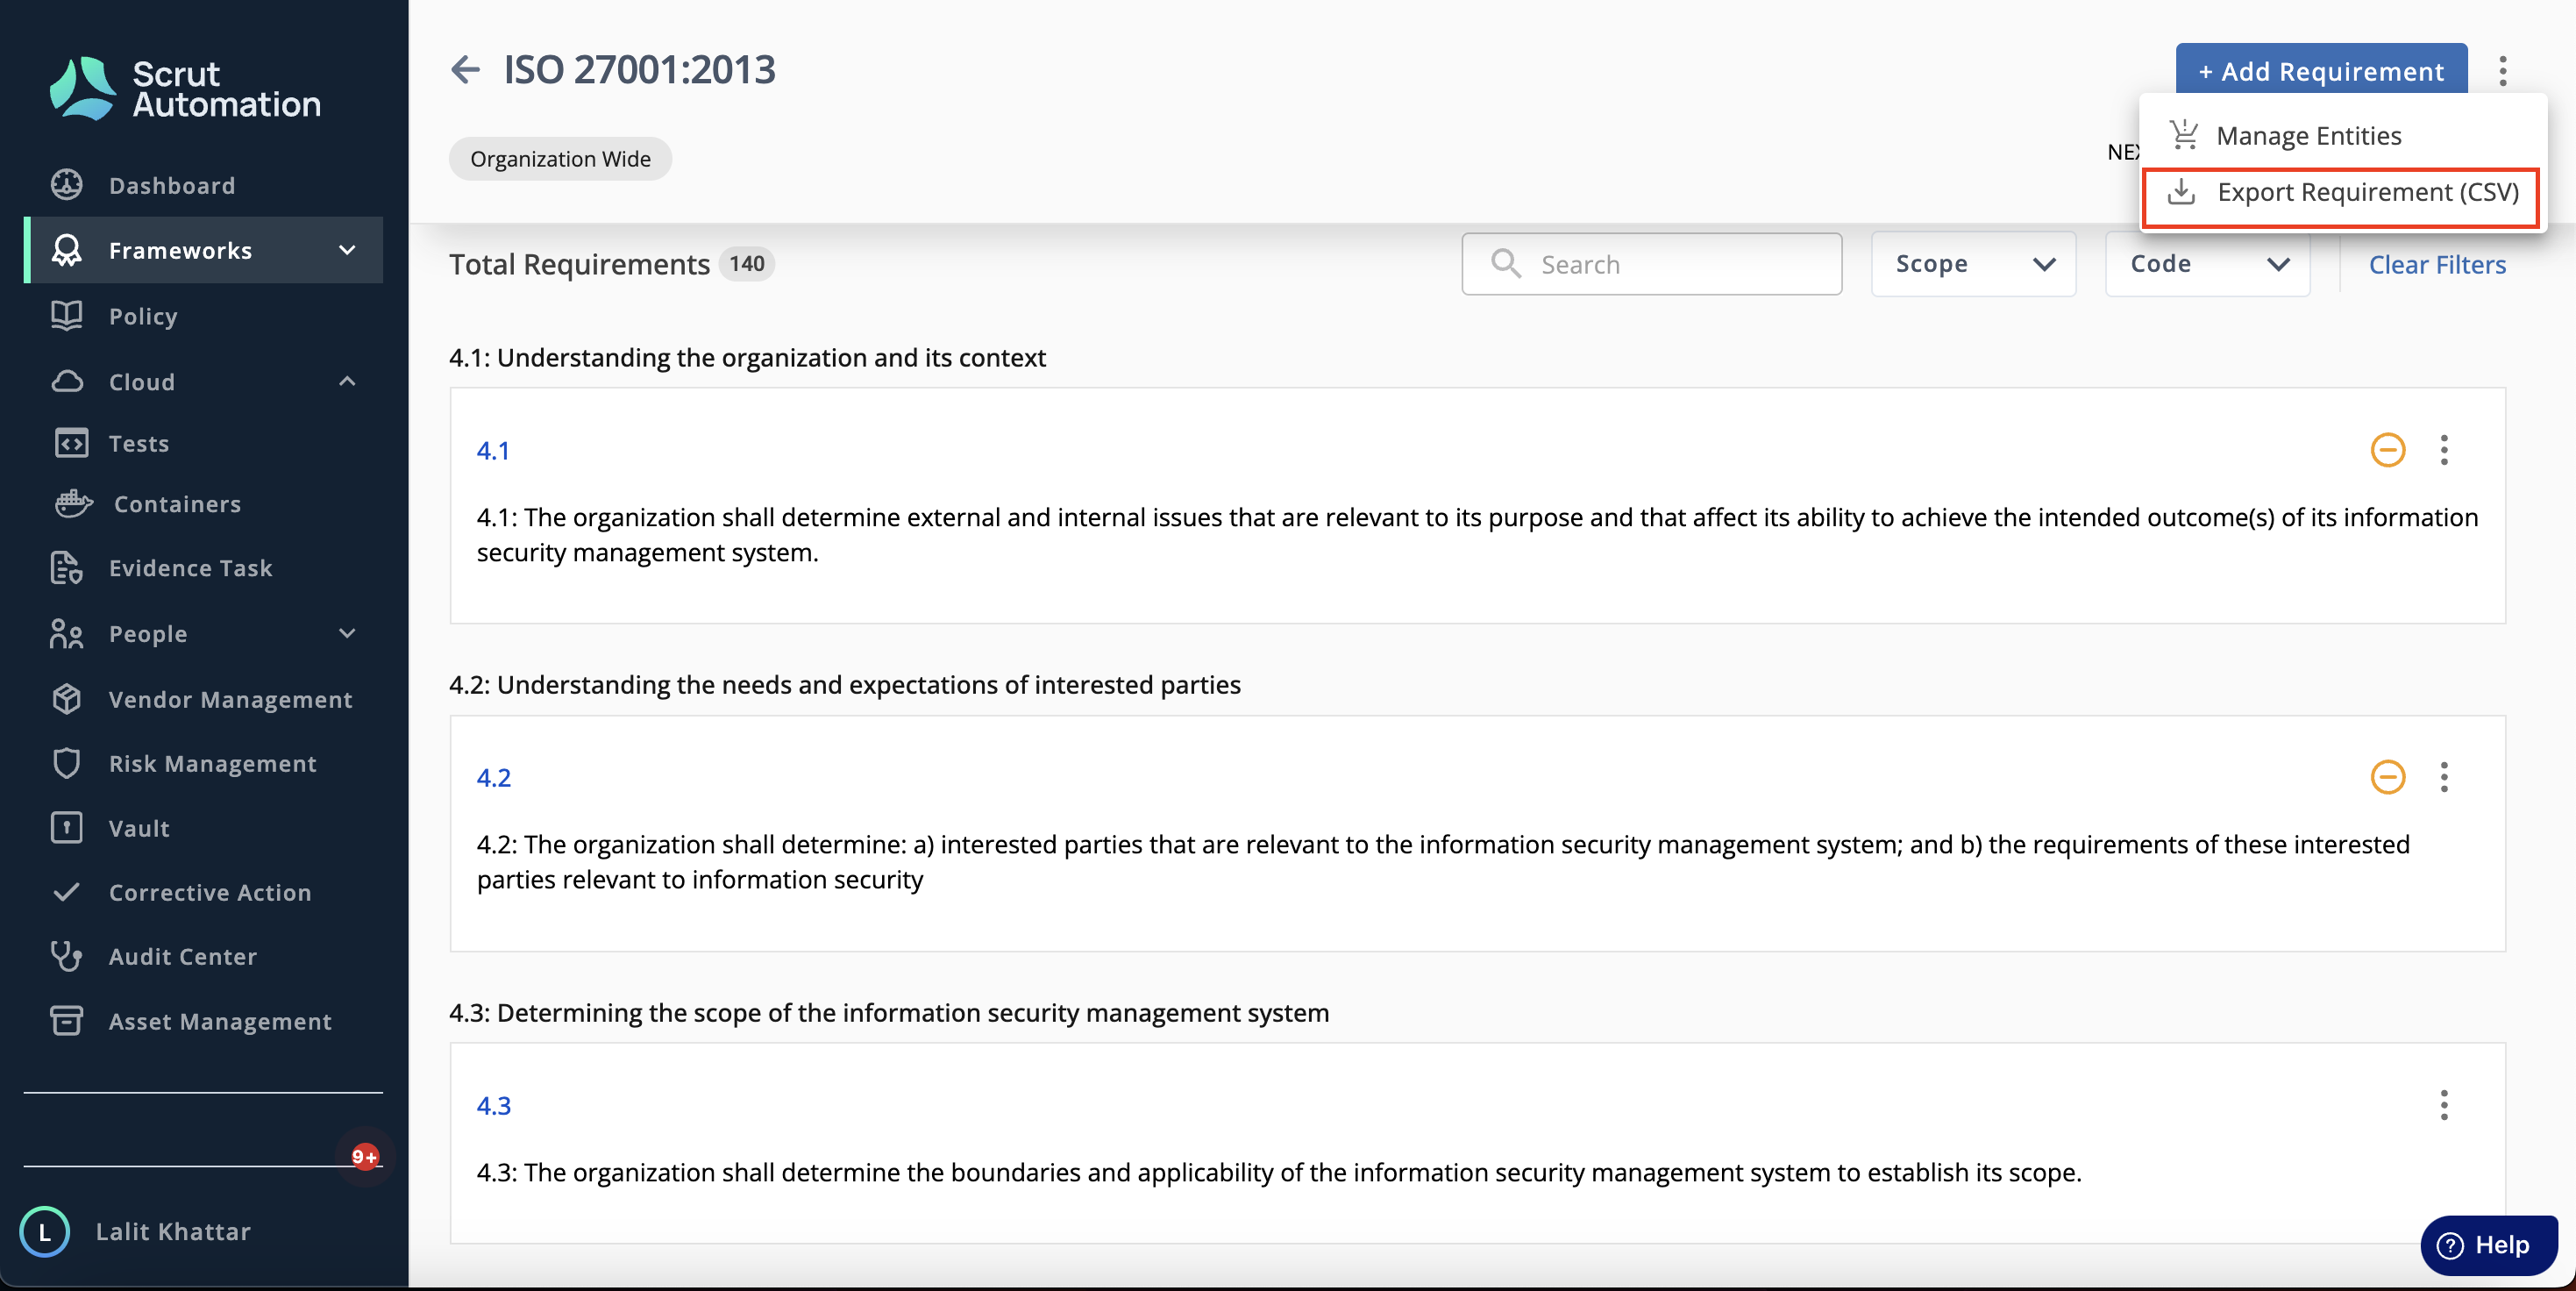Viewport: 2576px width, 1291px height.
Task: Click heading 4.3: Determining the scope
Action: (x=889, y=1012)
